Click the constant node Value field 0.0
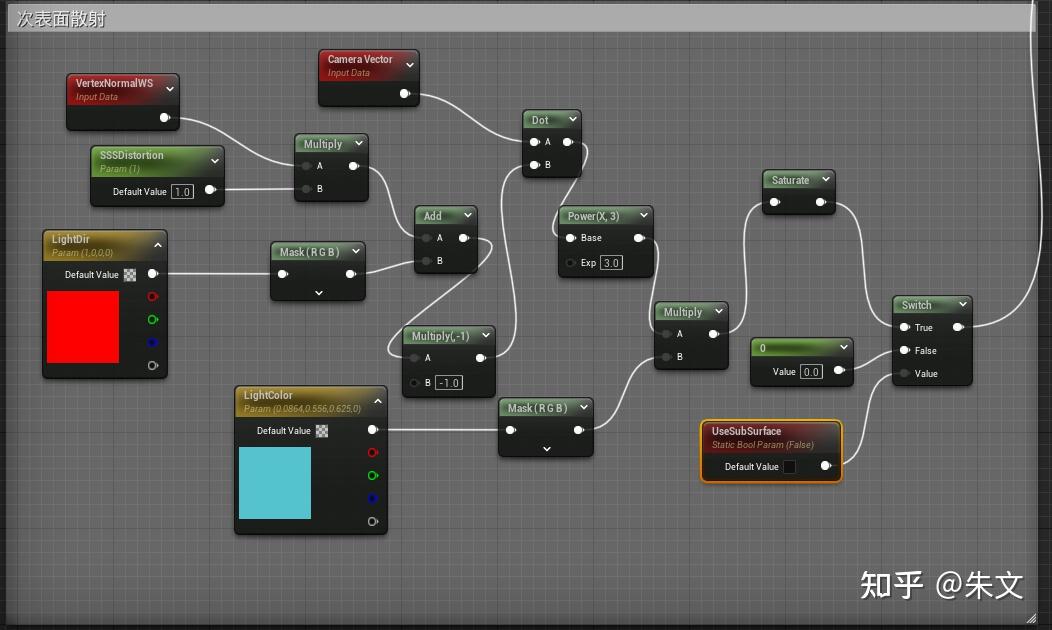The image size is (1052, 630). [x=811, y=371]
